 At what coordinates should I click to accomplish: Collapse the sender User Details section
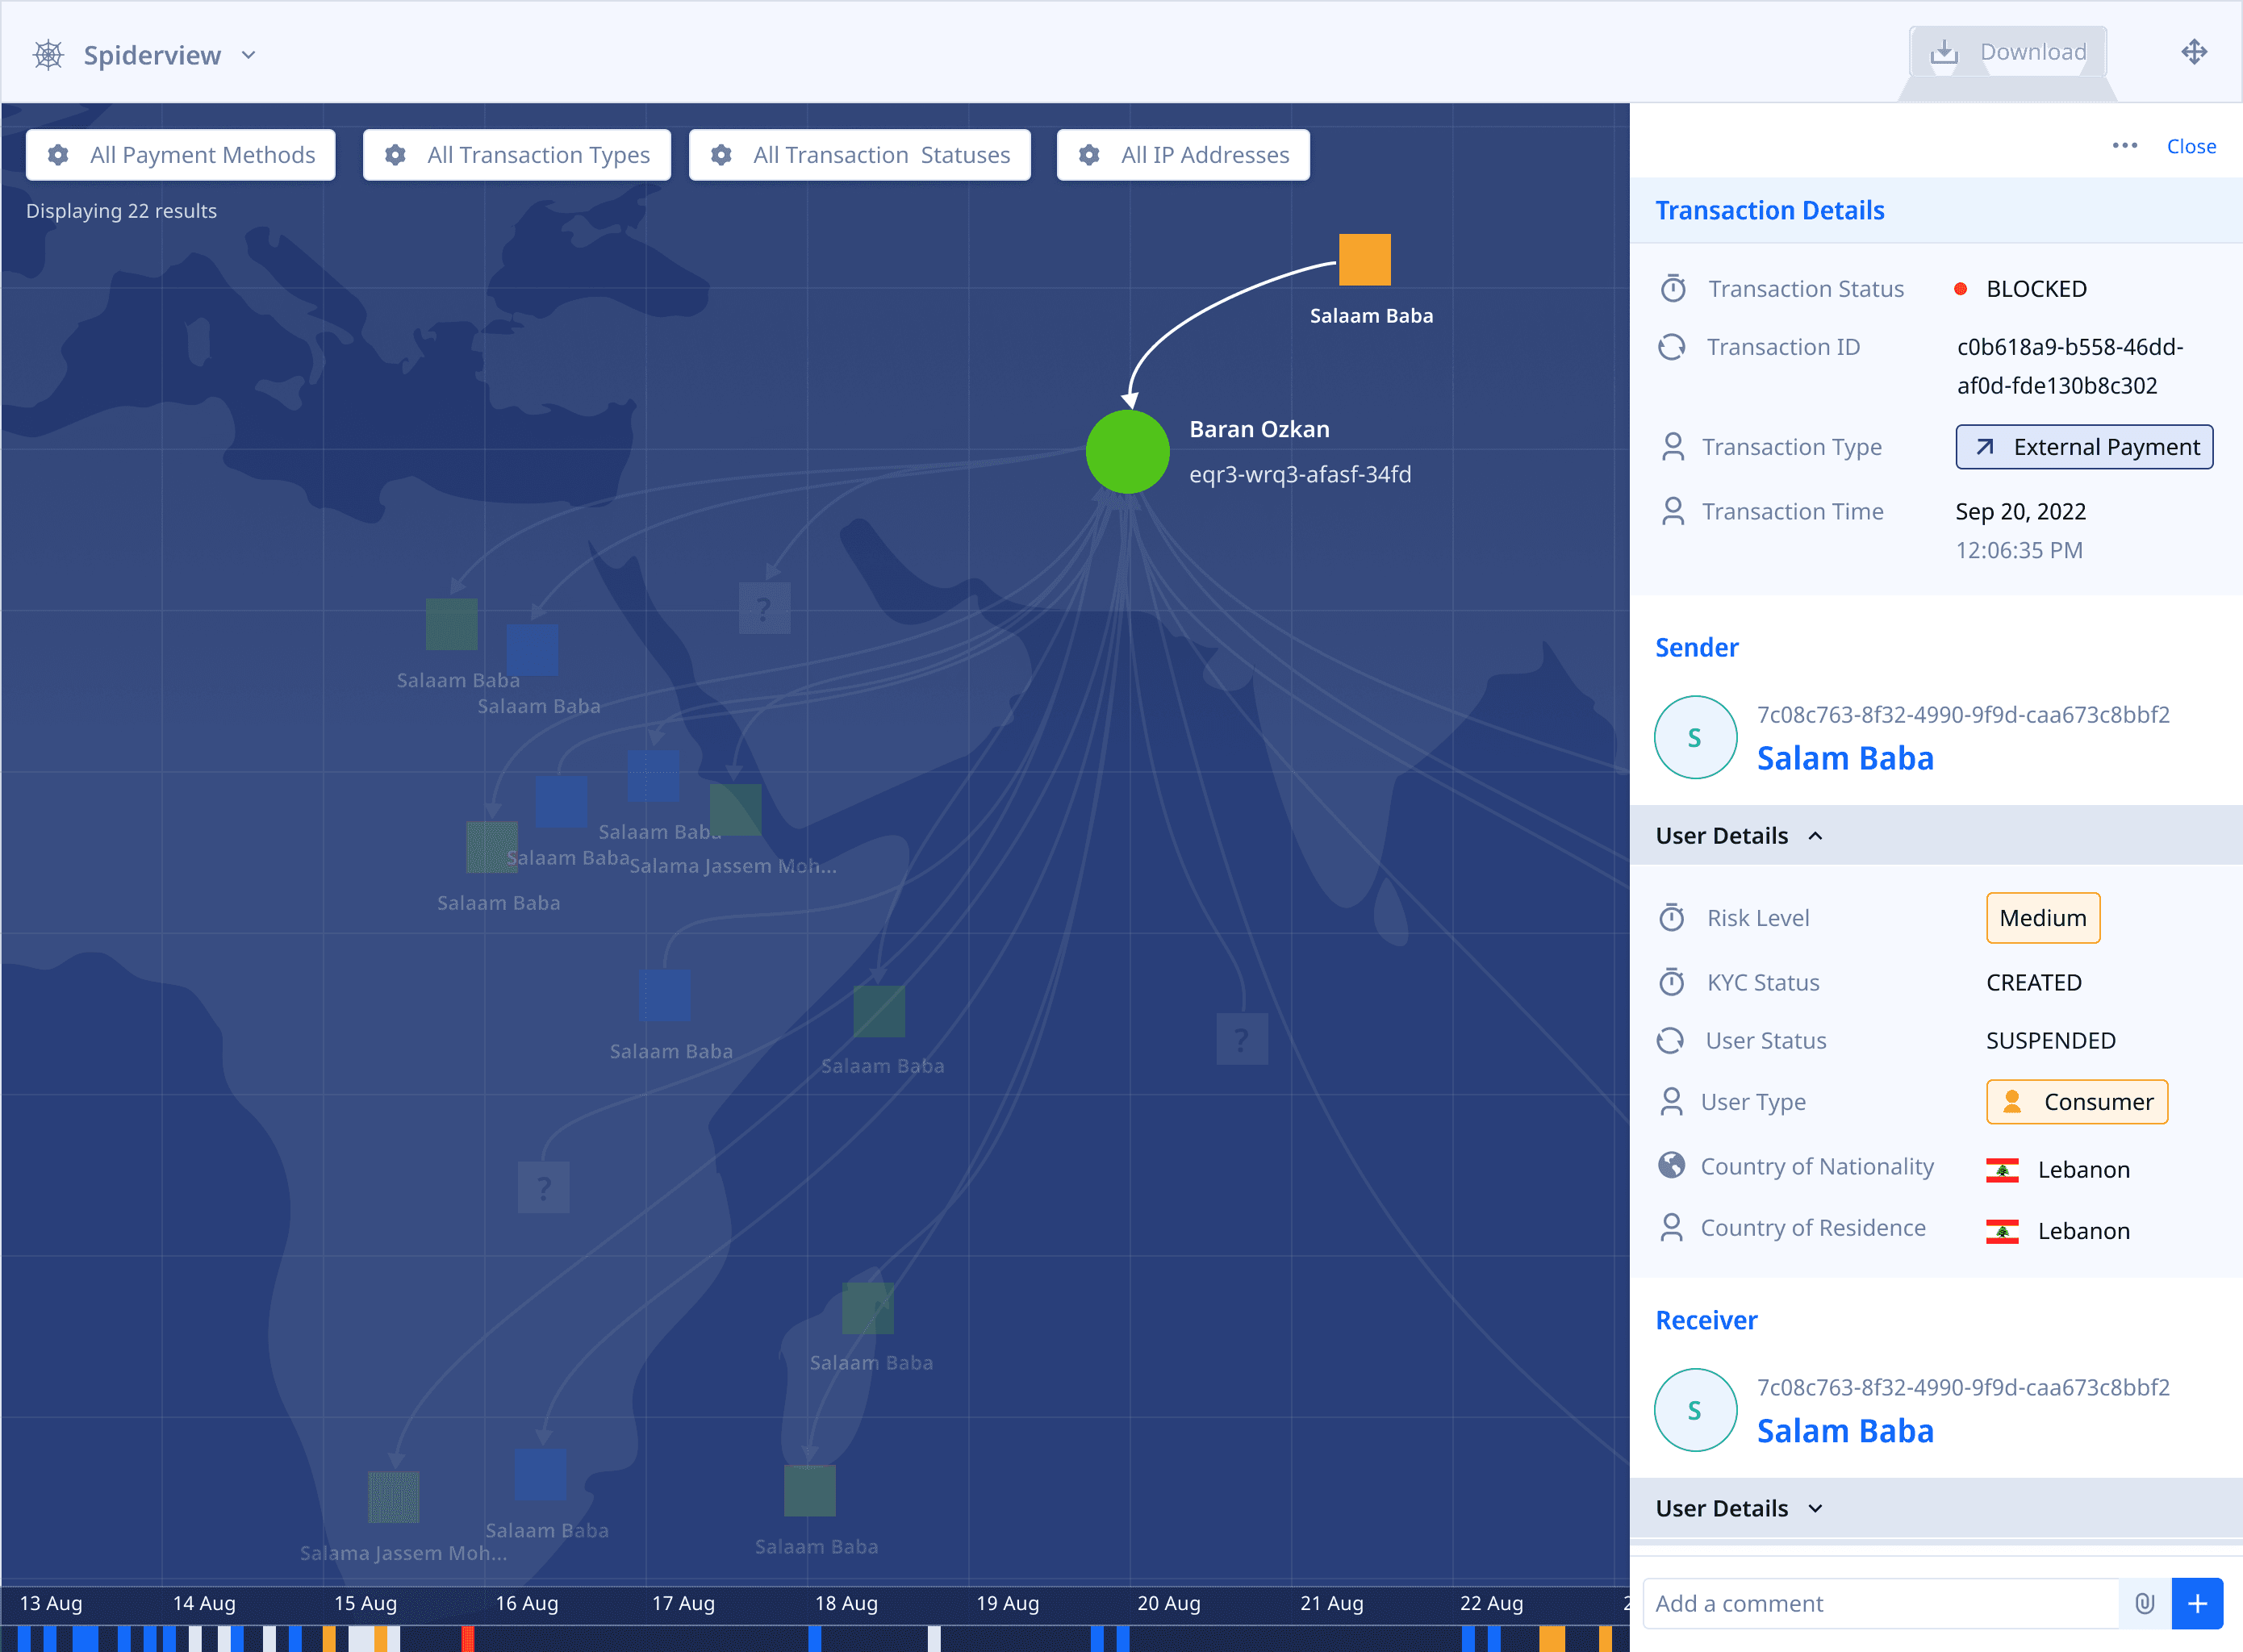[x=1815, y=836]
